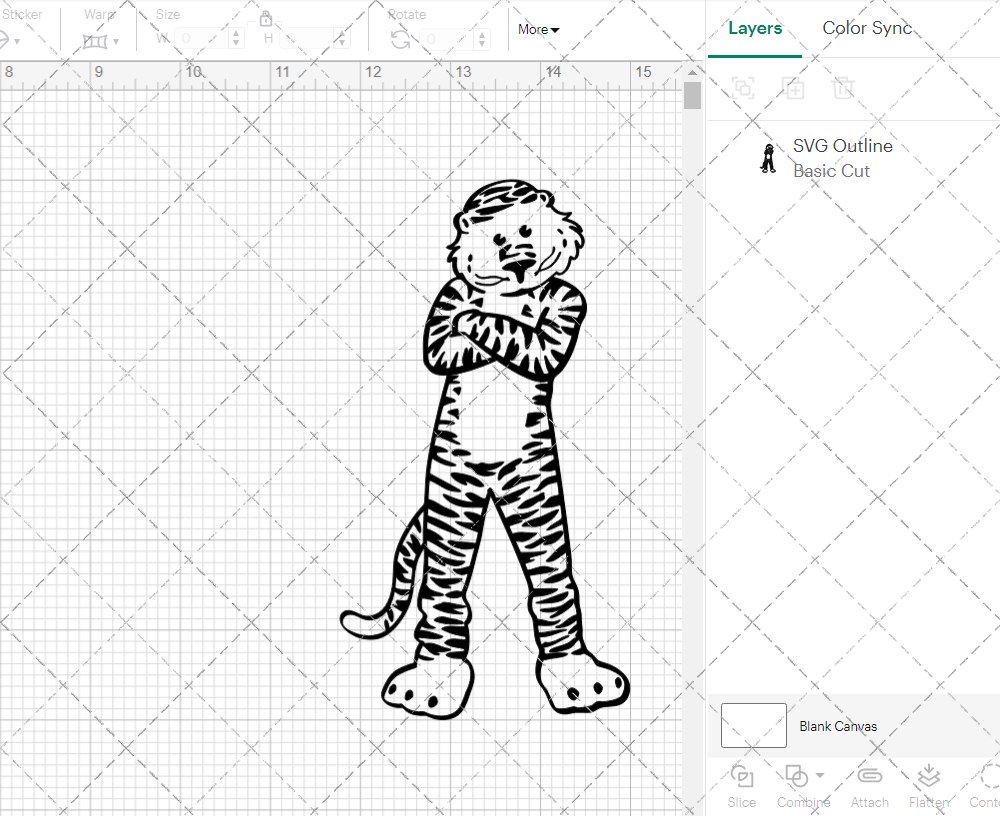Click the group layers icon
Image resolution: width=1000 pixels, height=816 pixels.
click(x=743, y=88)
